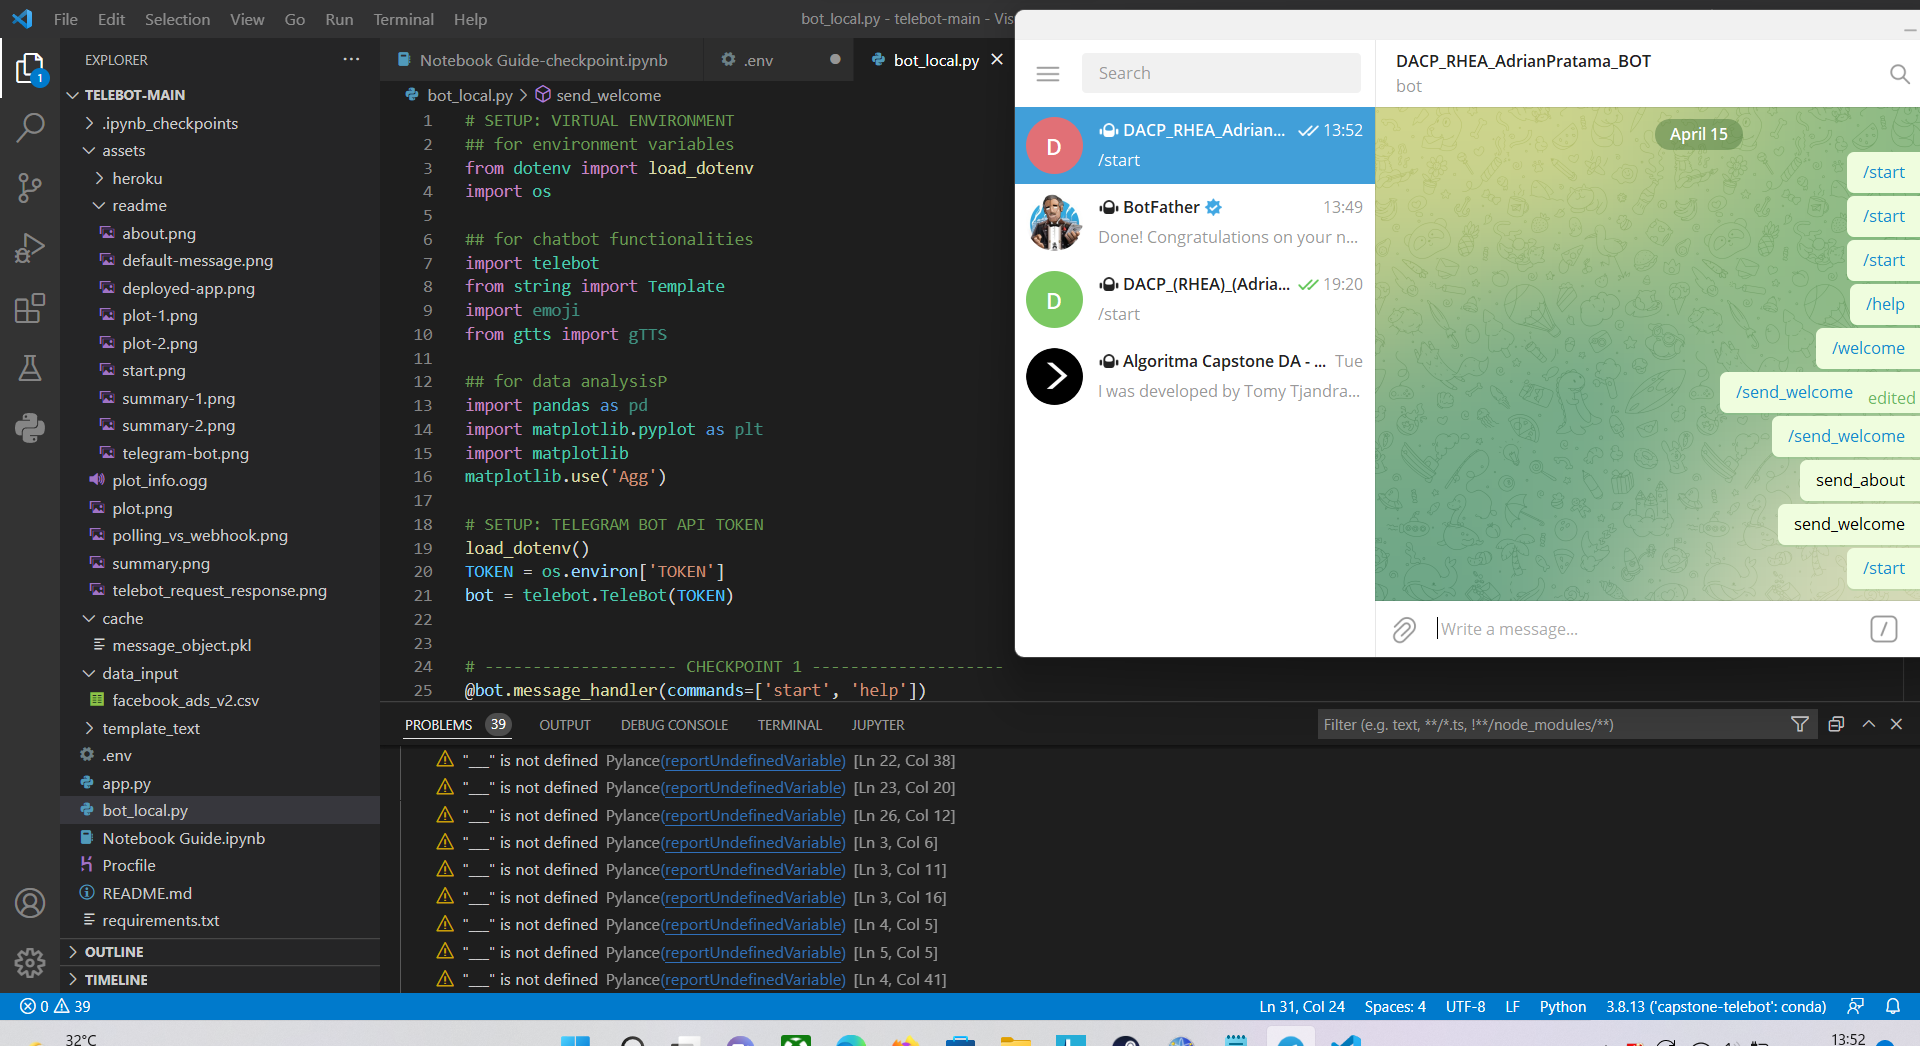
Task: Click the attachment paperclip in Telegram
Action: [x=1405, y=629]
